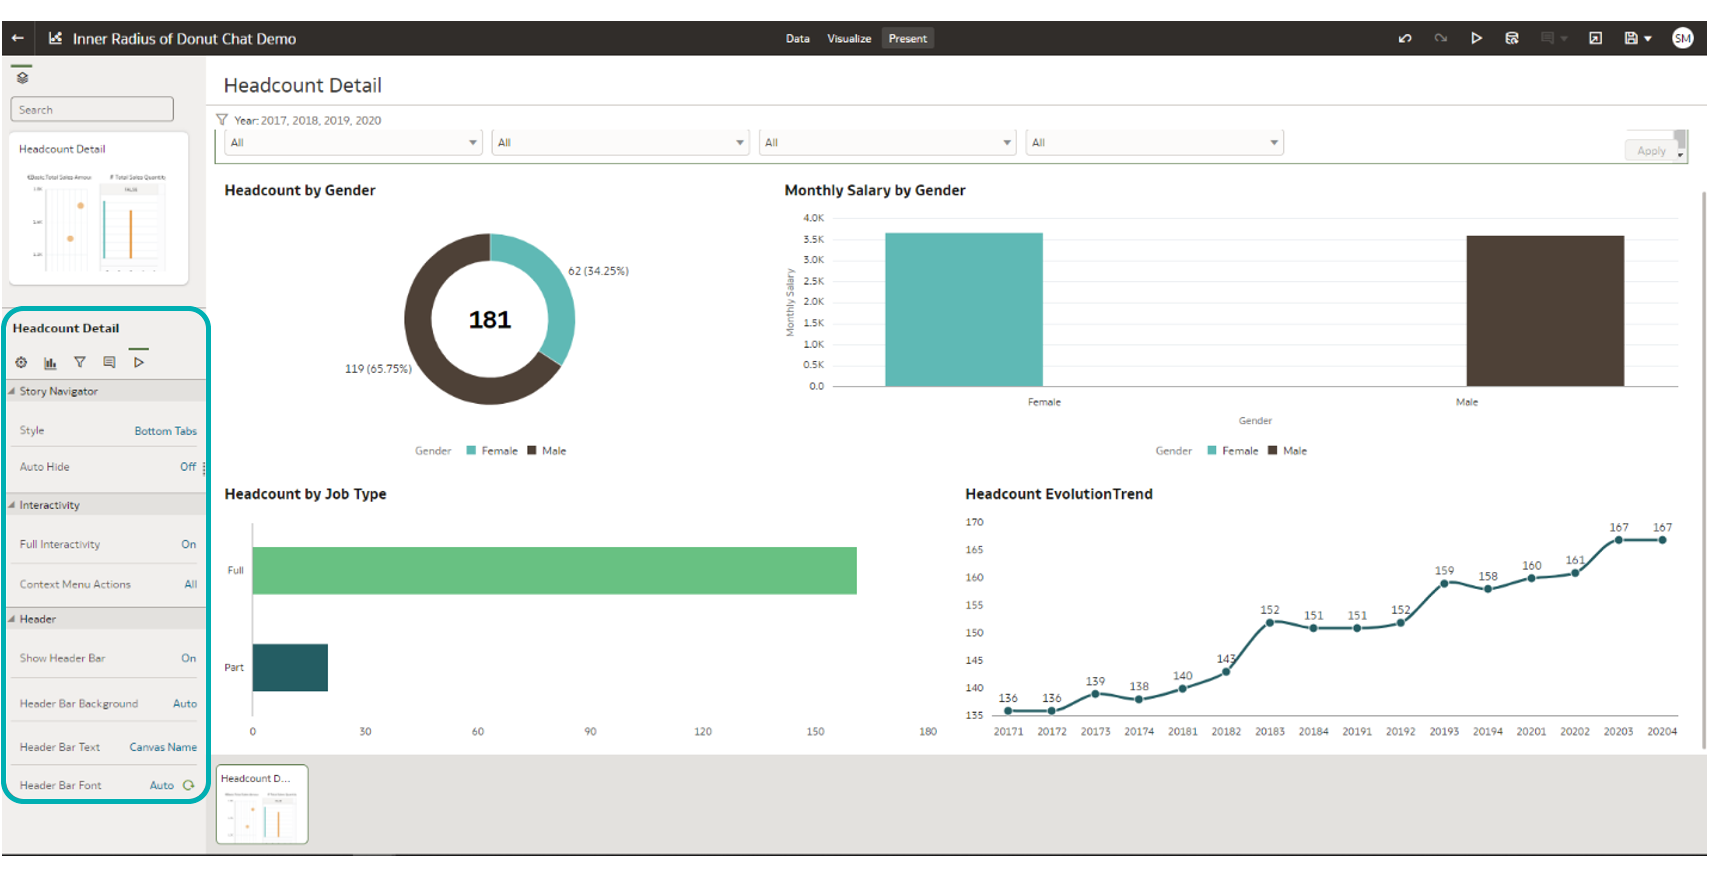
Task: Open the Present play properties tab
Action: pyautogui.click(x=139, y=362)
